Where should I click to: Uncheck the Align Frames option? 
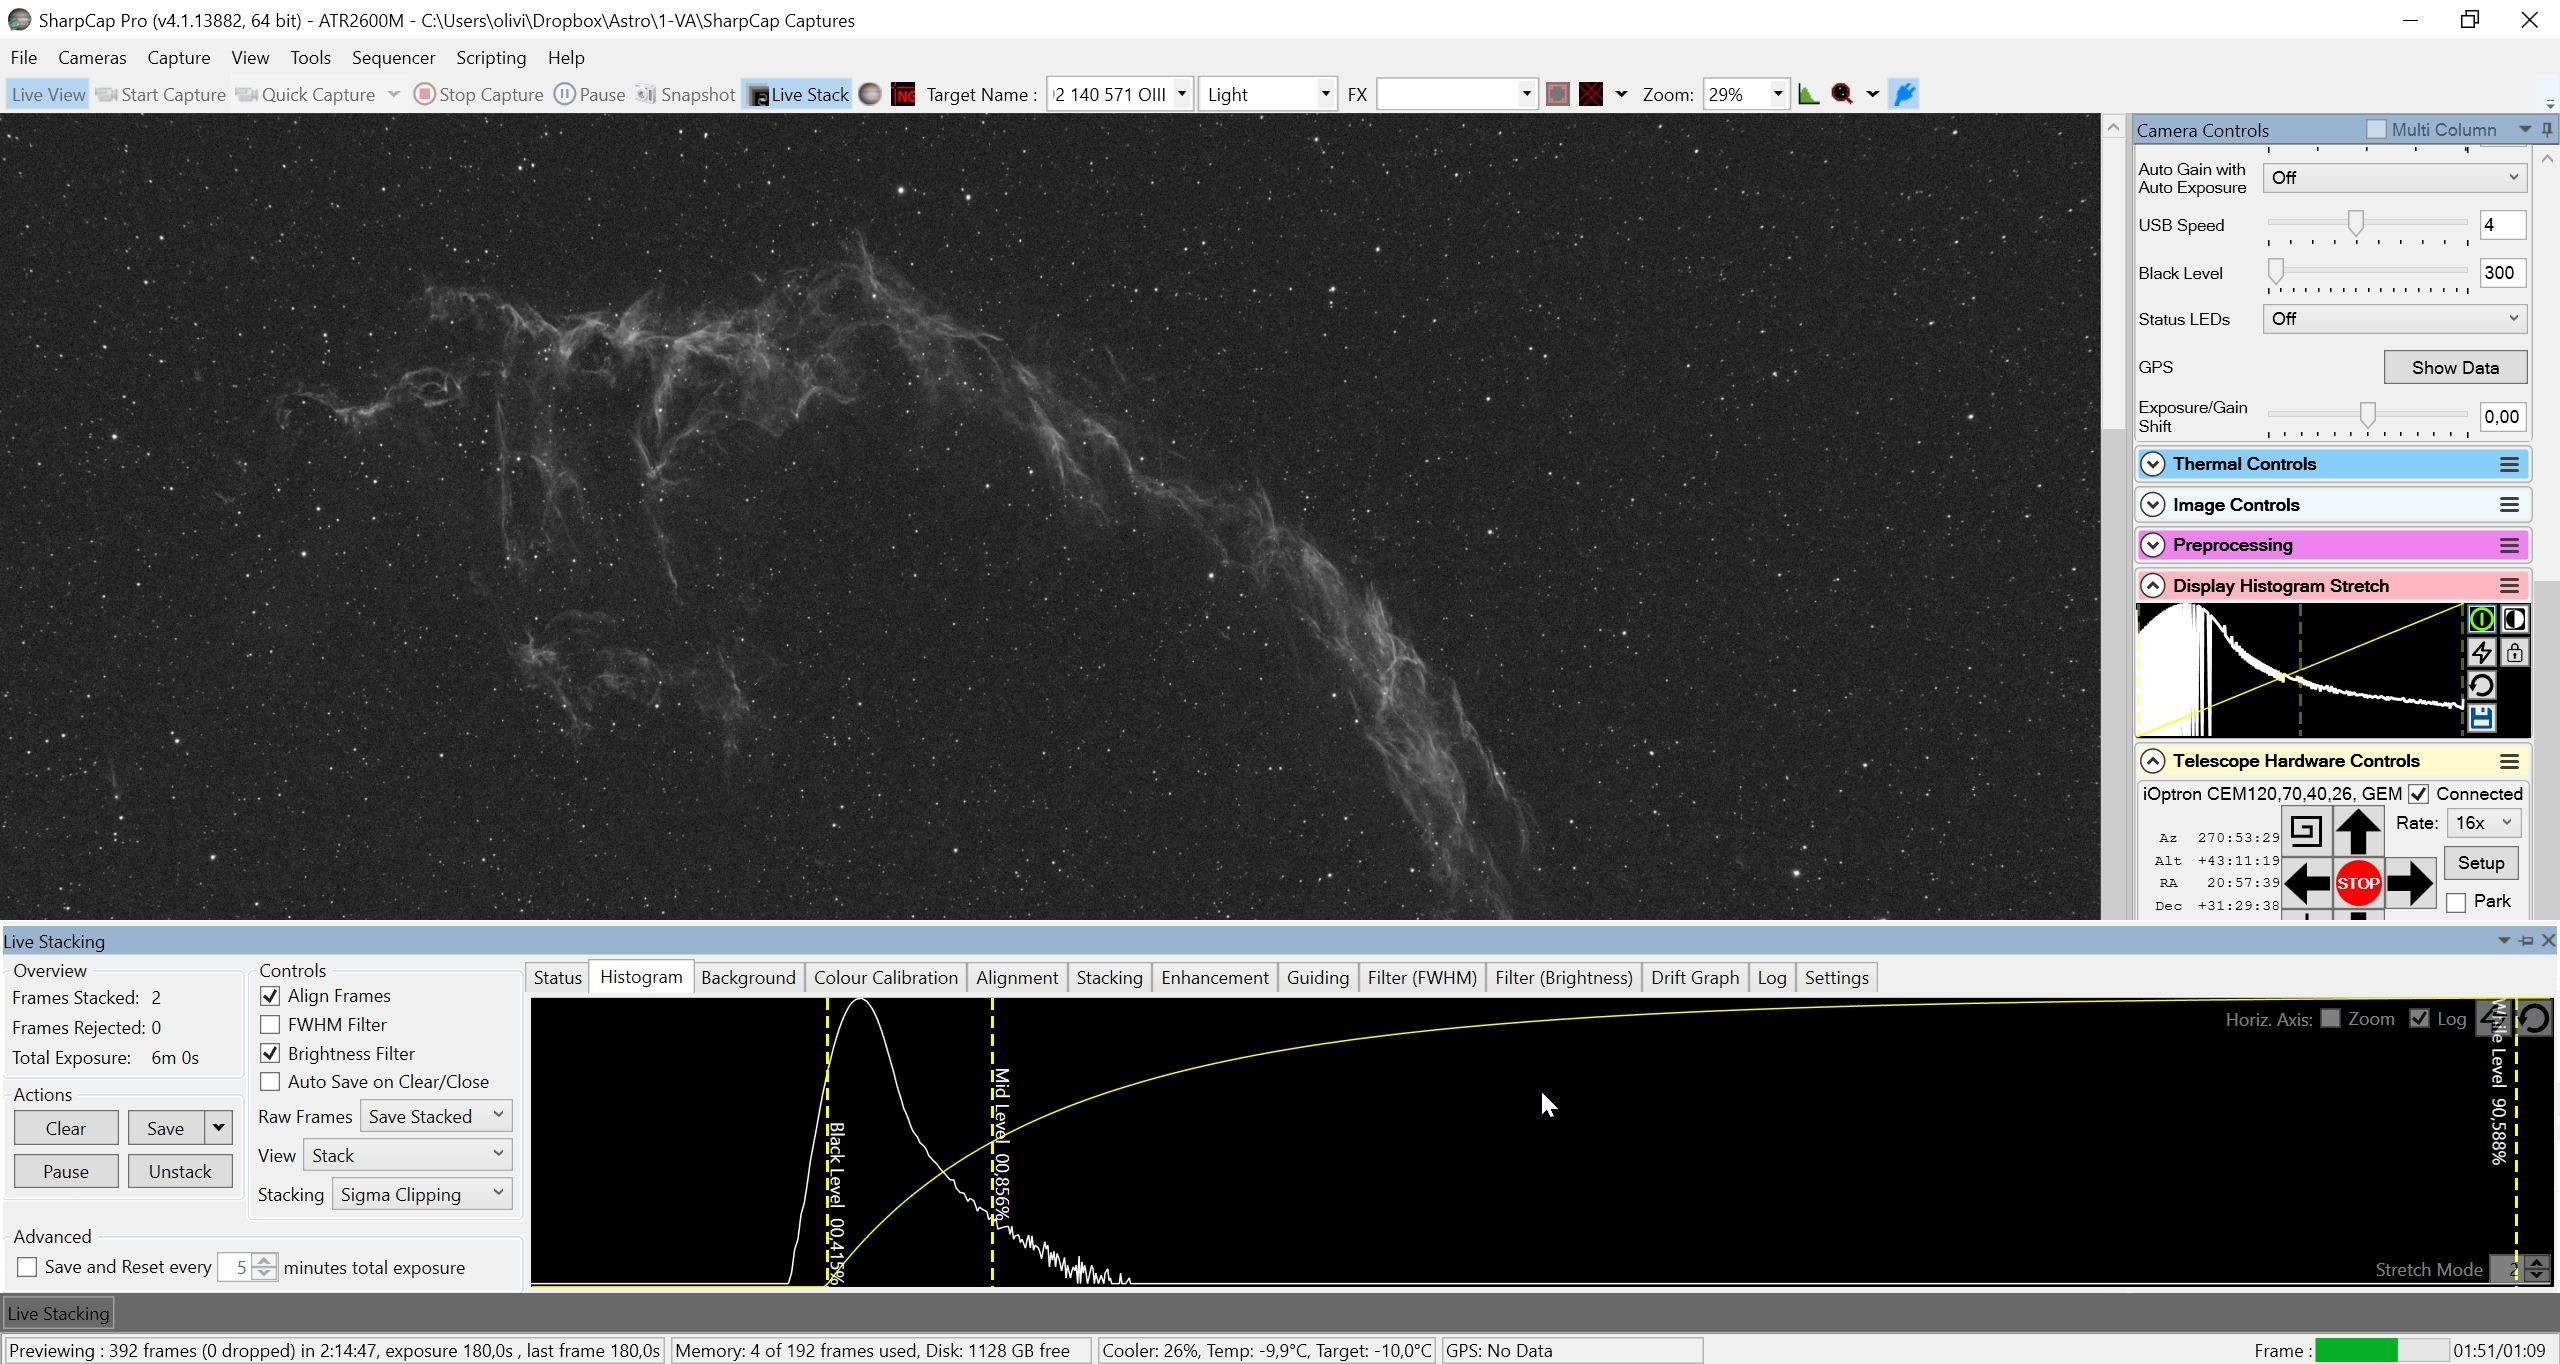(270, 996)
